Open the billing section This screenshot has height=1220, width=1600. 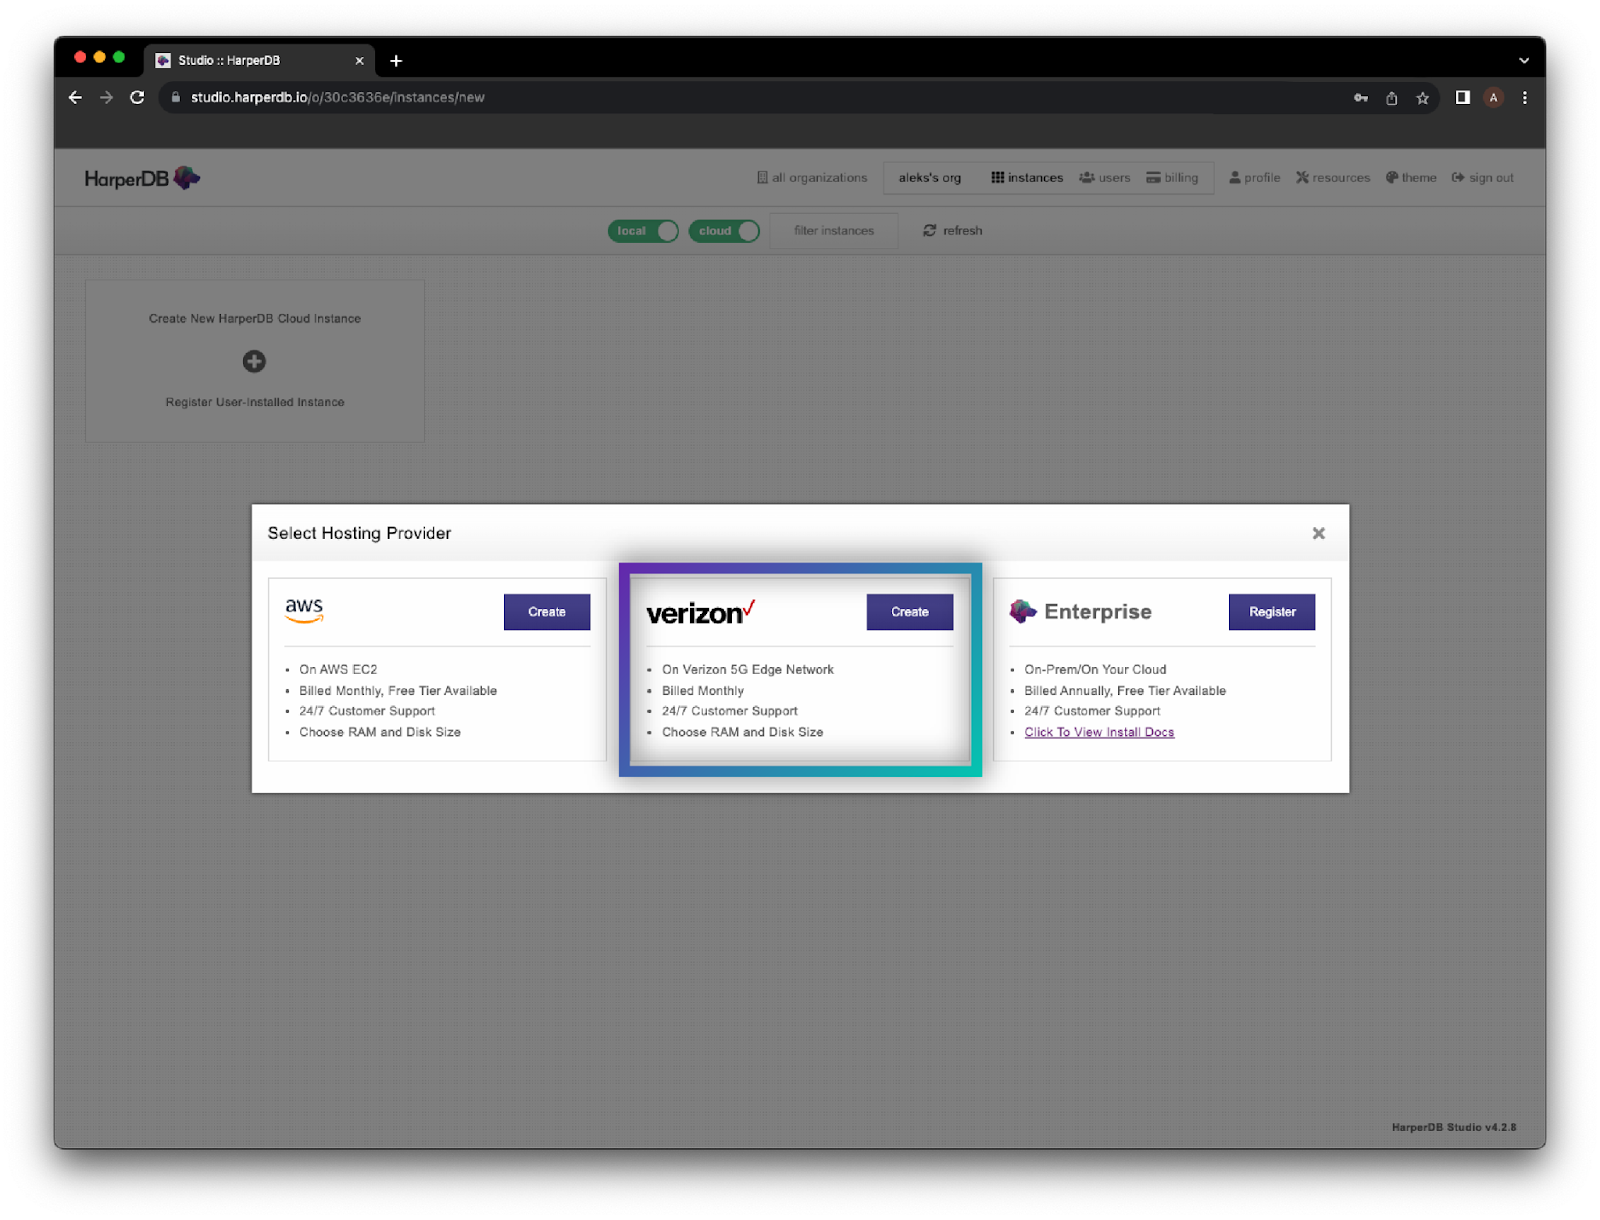(1172, 177)
